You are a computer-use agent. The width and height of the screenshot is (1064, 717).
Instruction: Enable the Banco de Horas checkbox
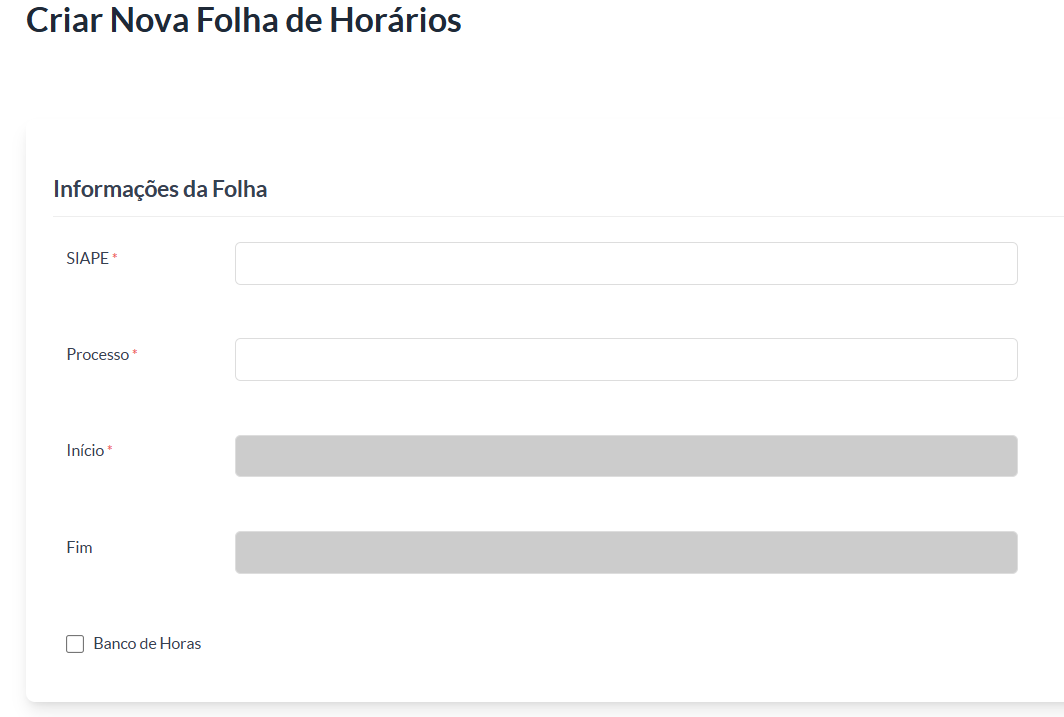(x=75, y=644)
